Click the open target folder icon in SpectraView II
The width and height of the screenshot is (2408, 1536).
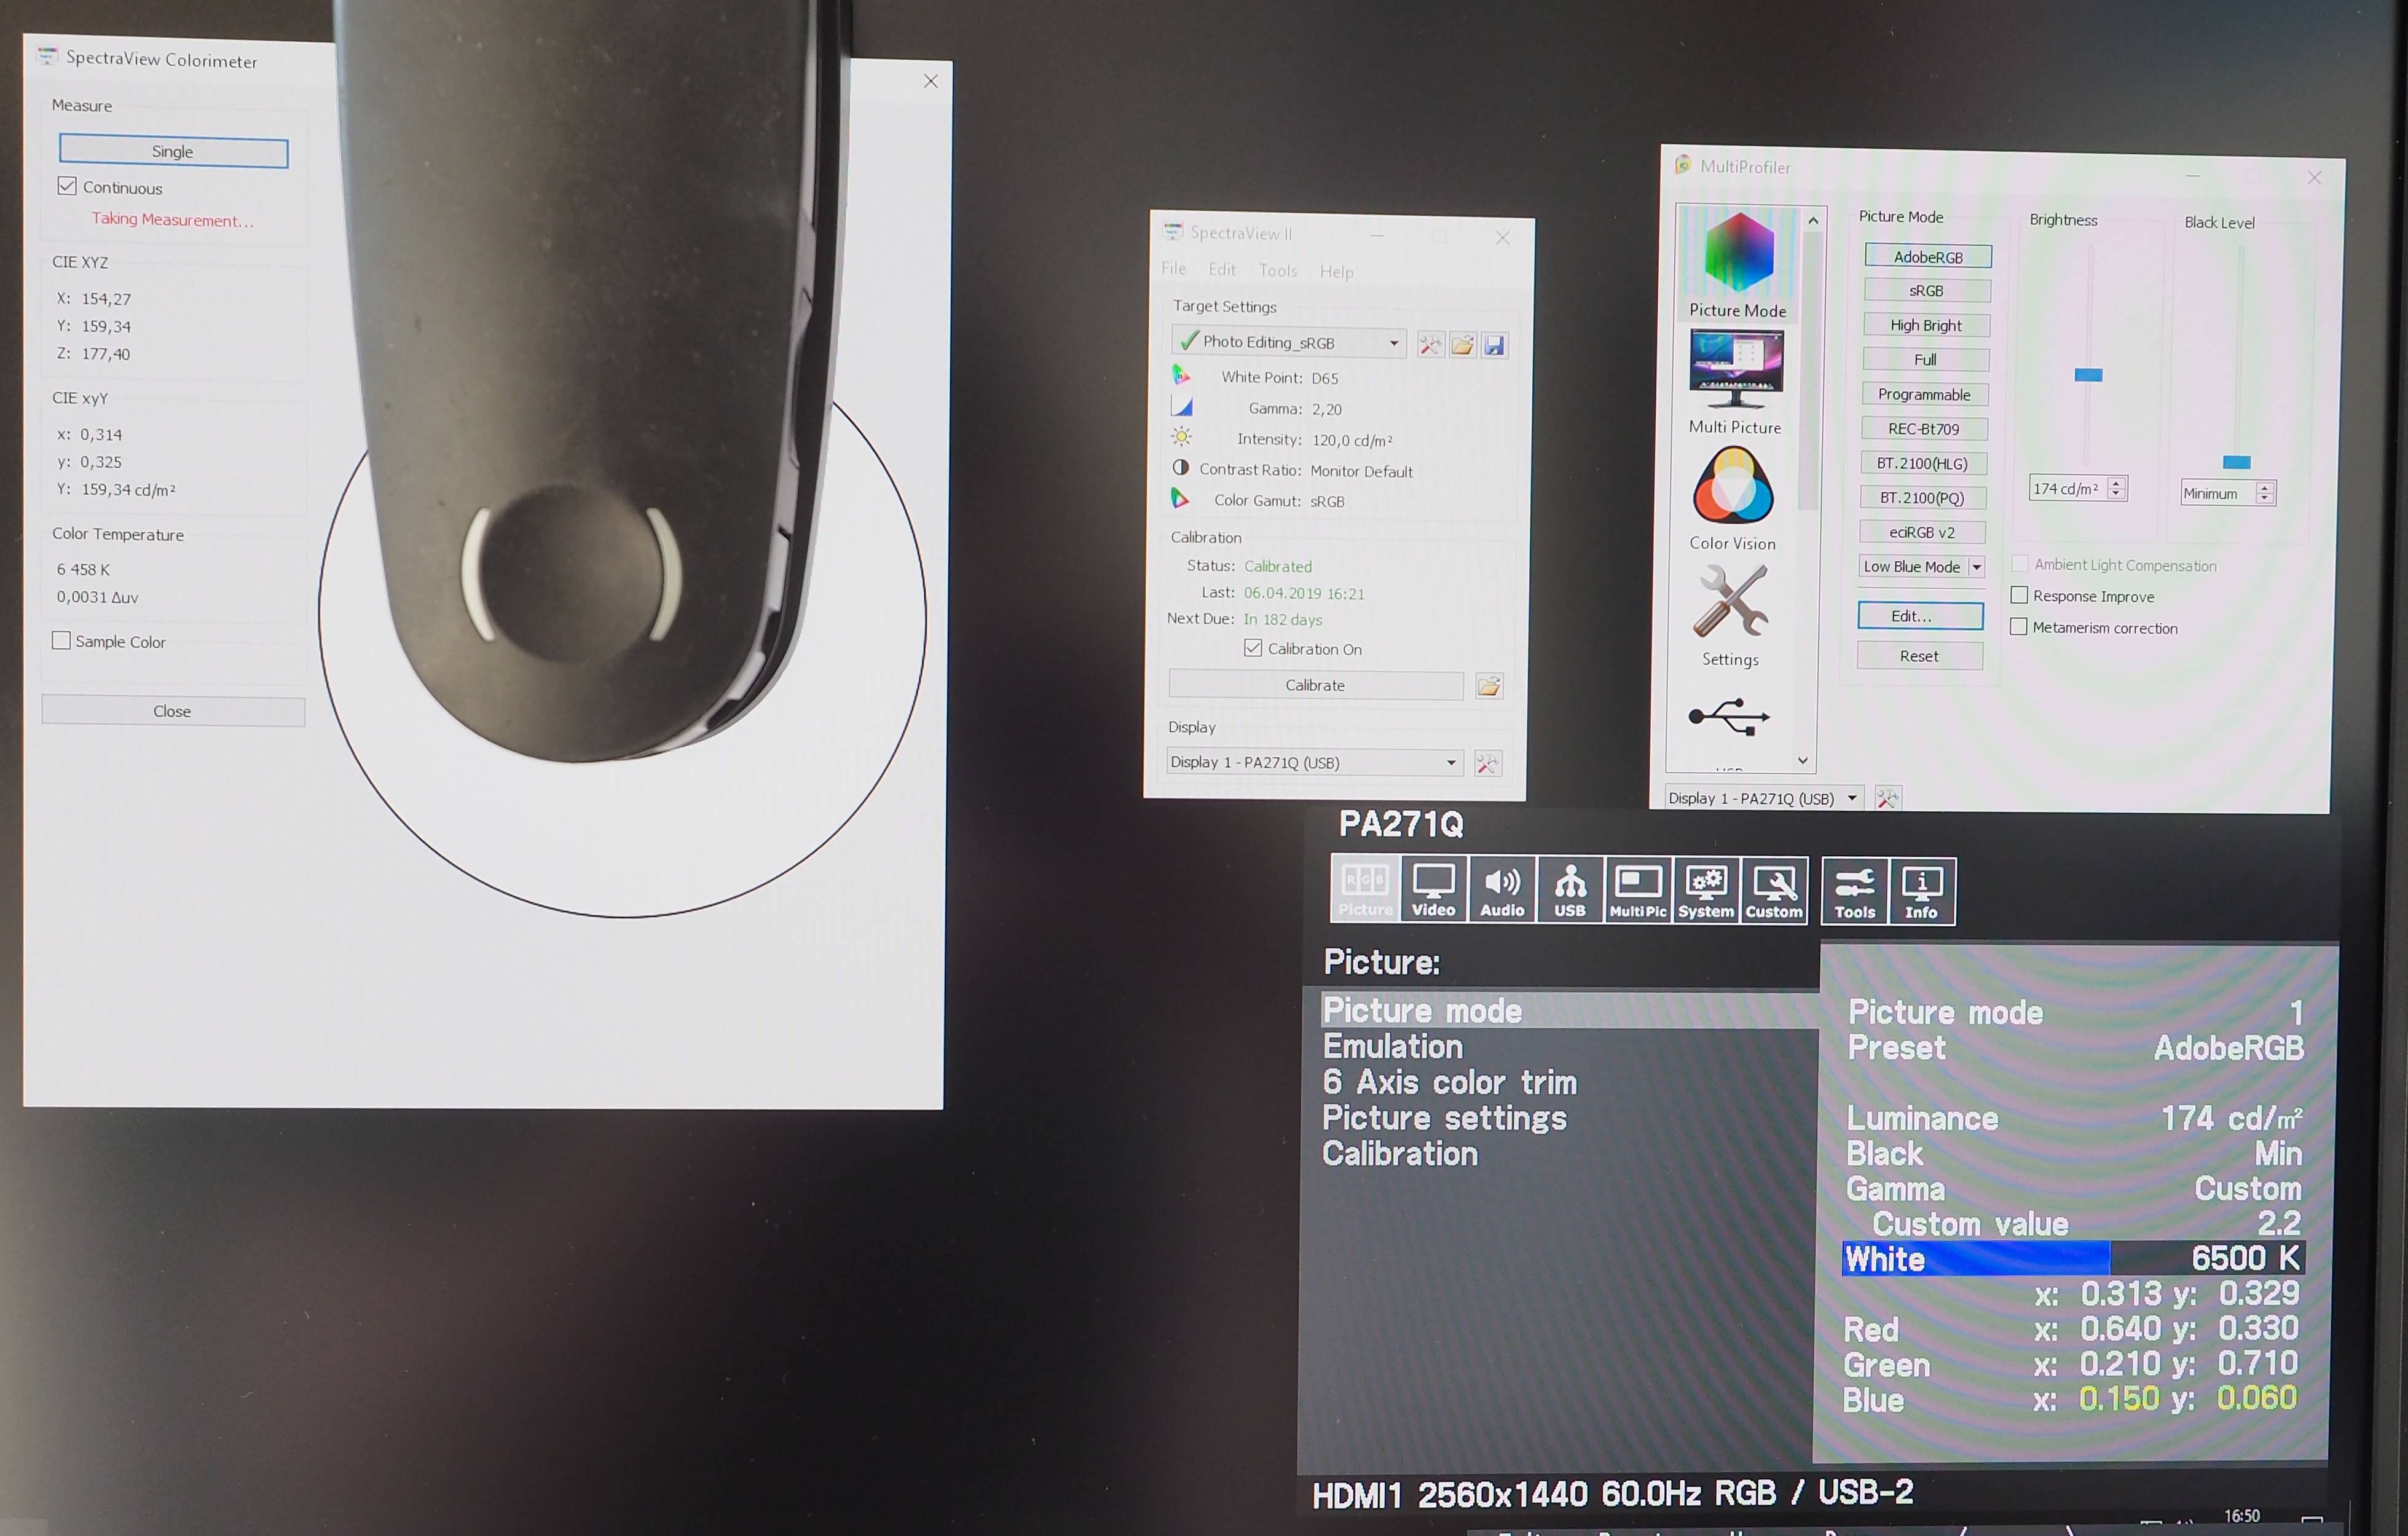[x=1462, y=346]
